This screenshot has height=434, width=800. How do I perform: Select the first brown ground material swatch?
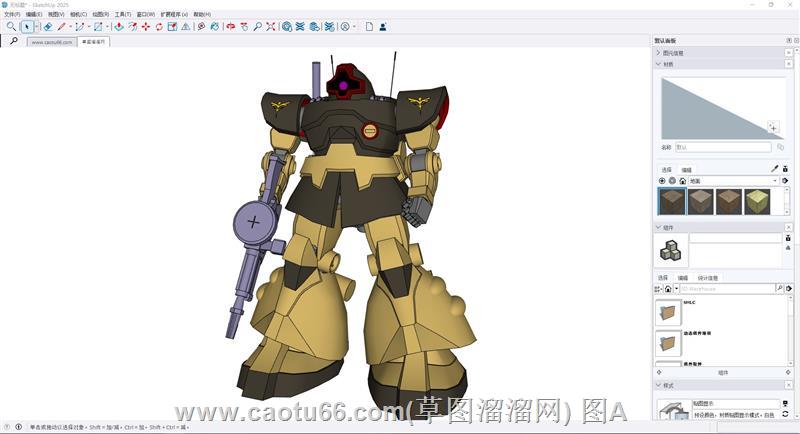[x=671, y=201]
